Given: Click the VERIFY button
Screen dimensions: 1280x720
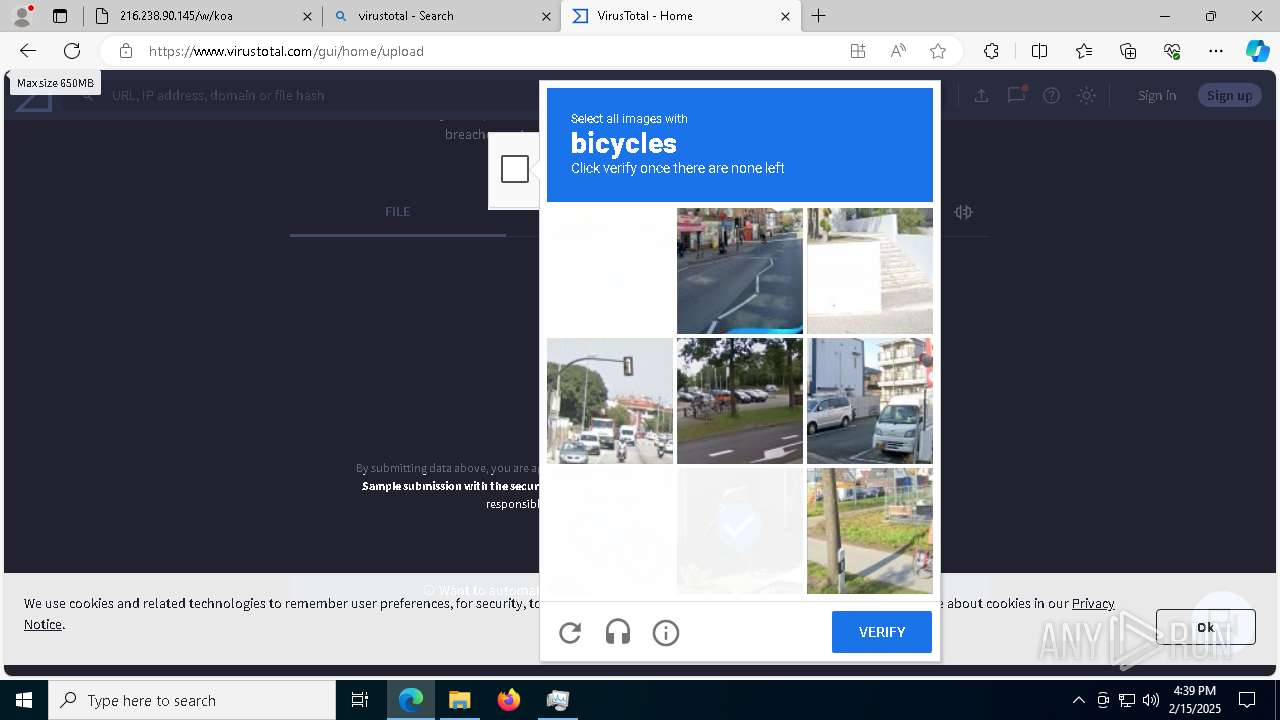Looking at the screenshot, I should 882,632.
